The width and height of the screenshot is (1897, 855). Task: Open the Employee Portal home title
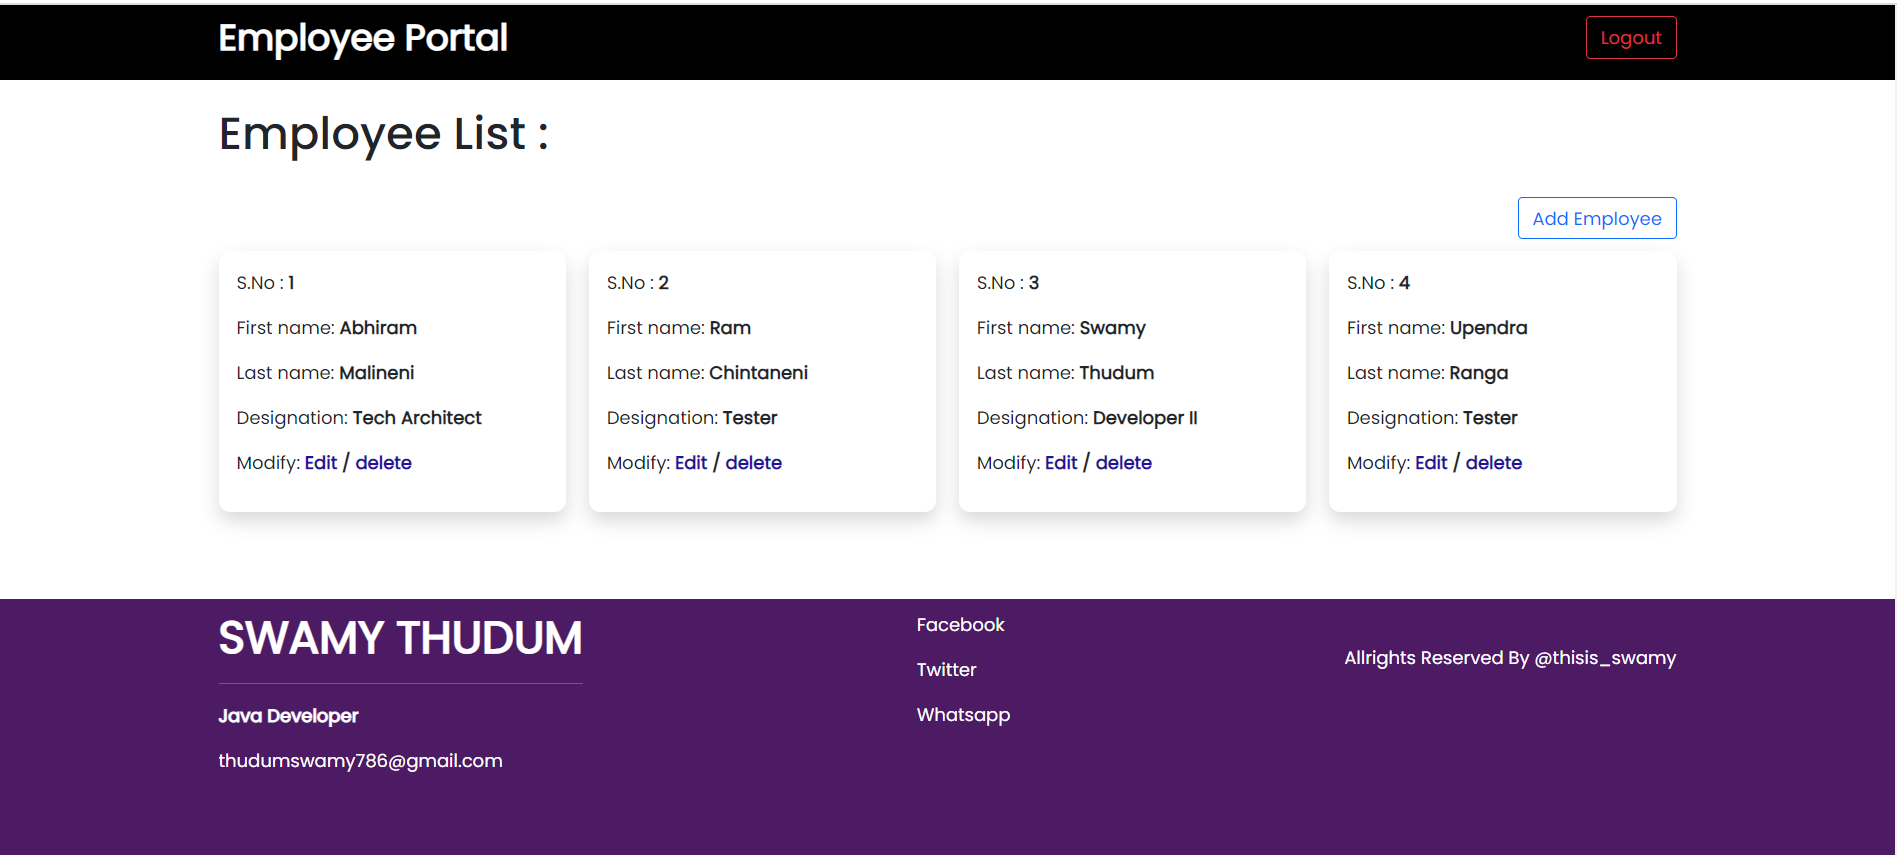363,38
